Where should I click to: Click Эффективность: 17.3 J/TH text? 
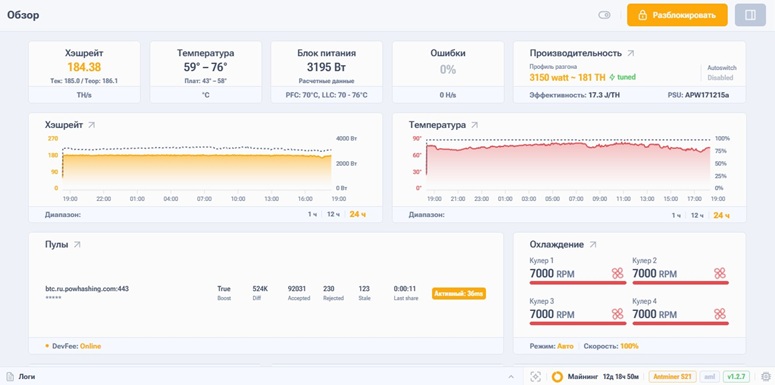[574, 94]
